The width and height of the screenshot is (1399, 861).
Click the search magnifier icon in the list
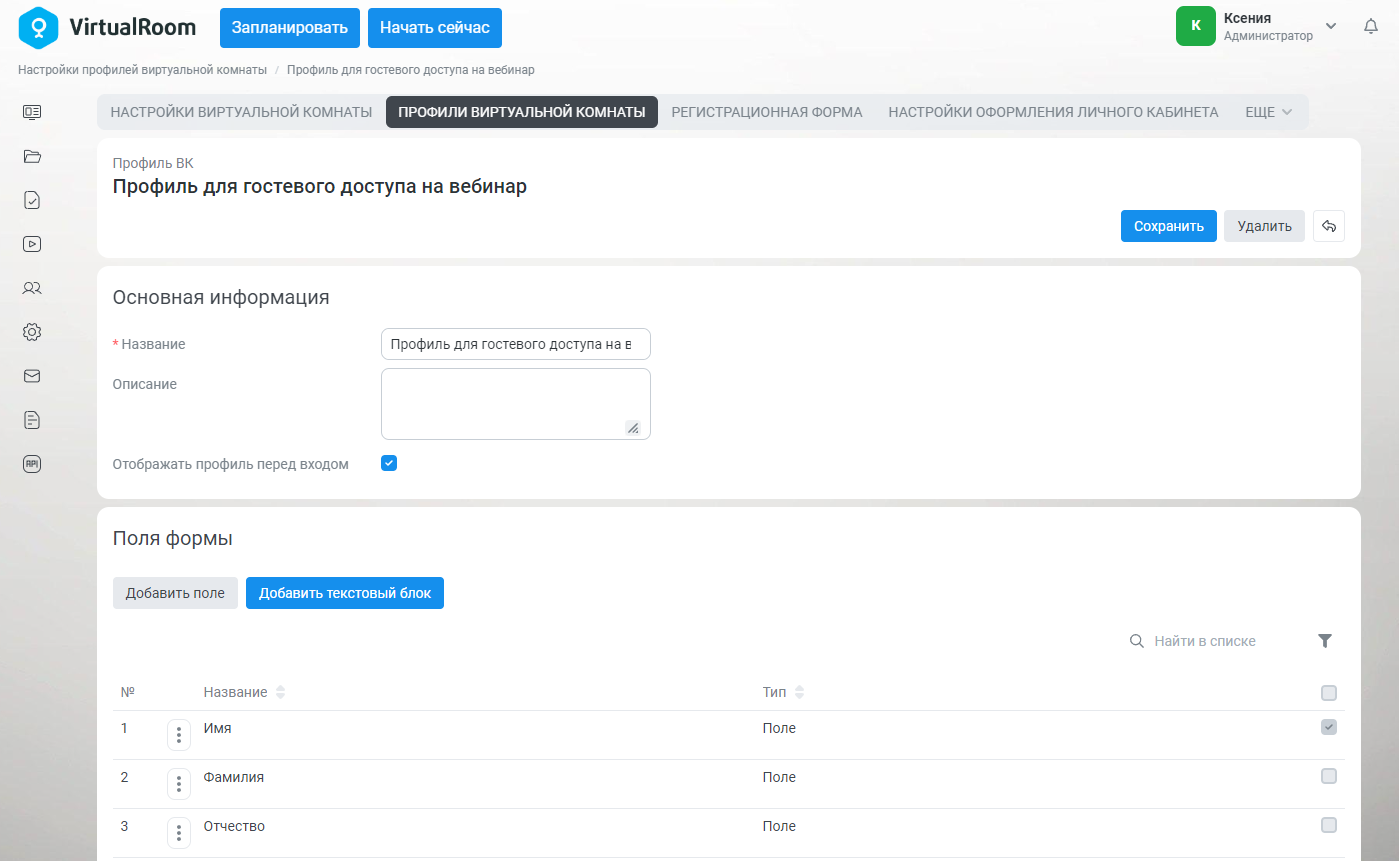coord(1137,641)
